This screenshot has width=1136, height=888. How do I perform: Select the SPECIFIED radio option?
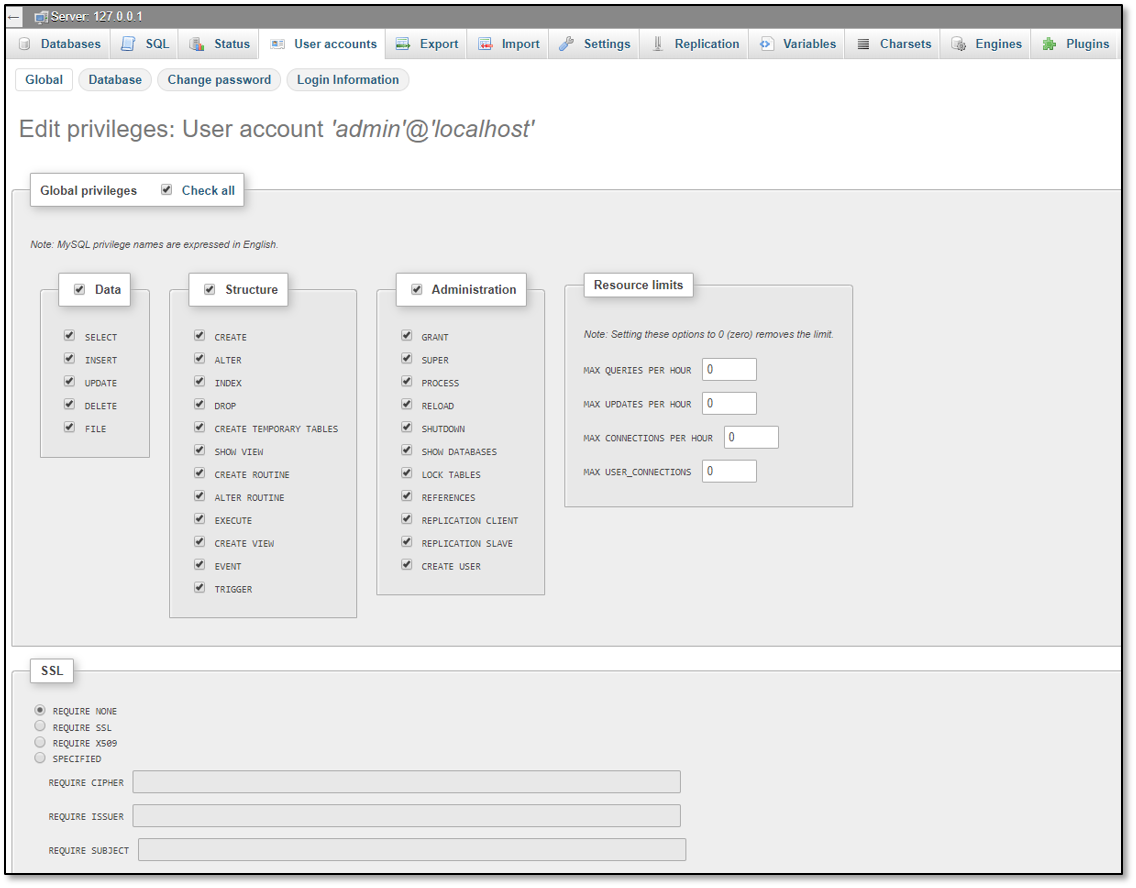(40, 758)
